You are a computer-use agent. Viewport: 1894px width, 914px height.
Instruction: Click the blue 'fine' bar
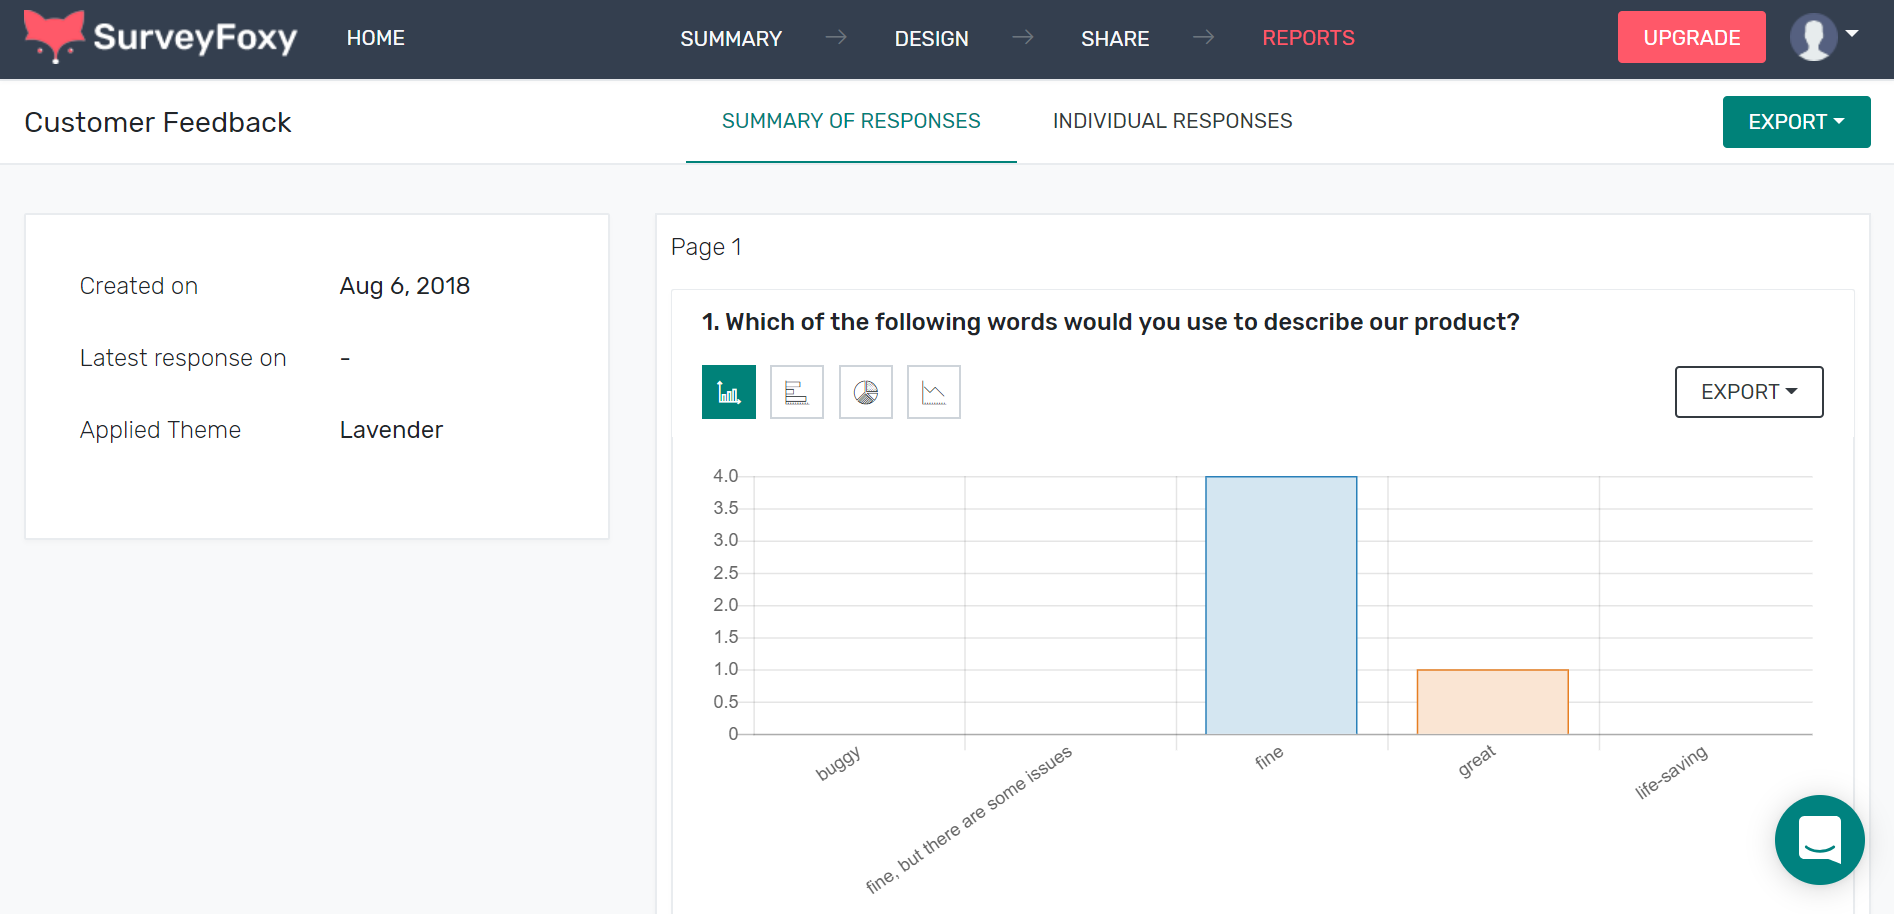1280,605
